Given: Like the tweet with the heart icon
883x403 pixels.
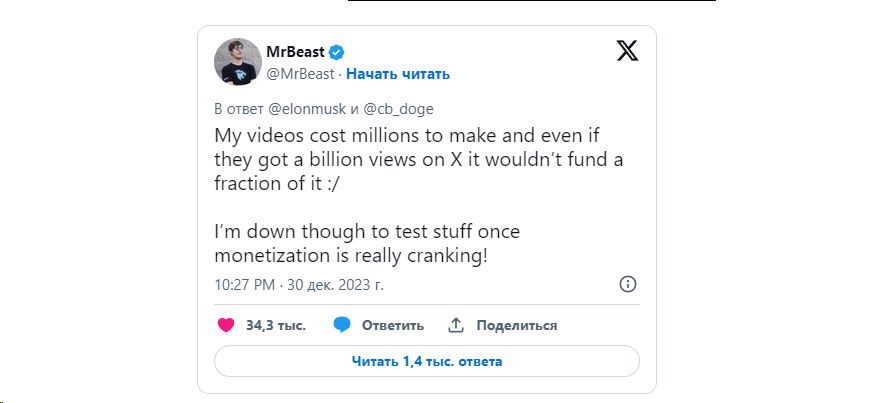Looking at the screenshot, I should pyautogui.click(x=226, y=325).
